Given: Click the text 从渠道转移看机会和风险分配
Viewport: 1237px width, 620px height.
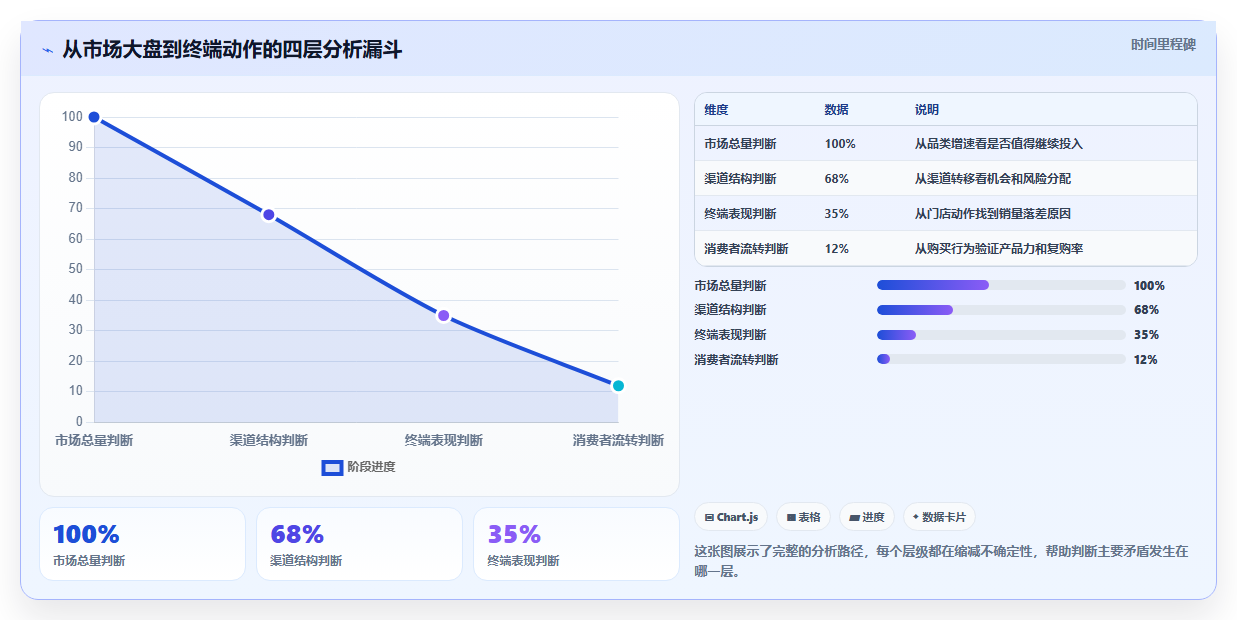Looking at the screenshot, I should pos(993,179).
